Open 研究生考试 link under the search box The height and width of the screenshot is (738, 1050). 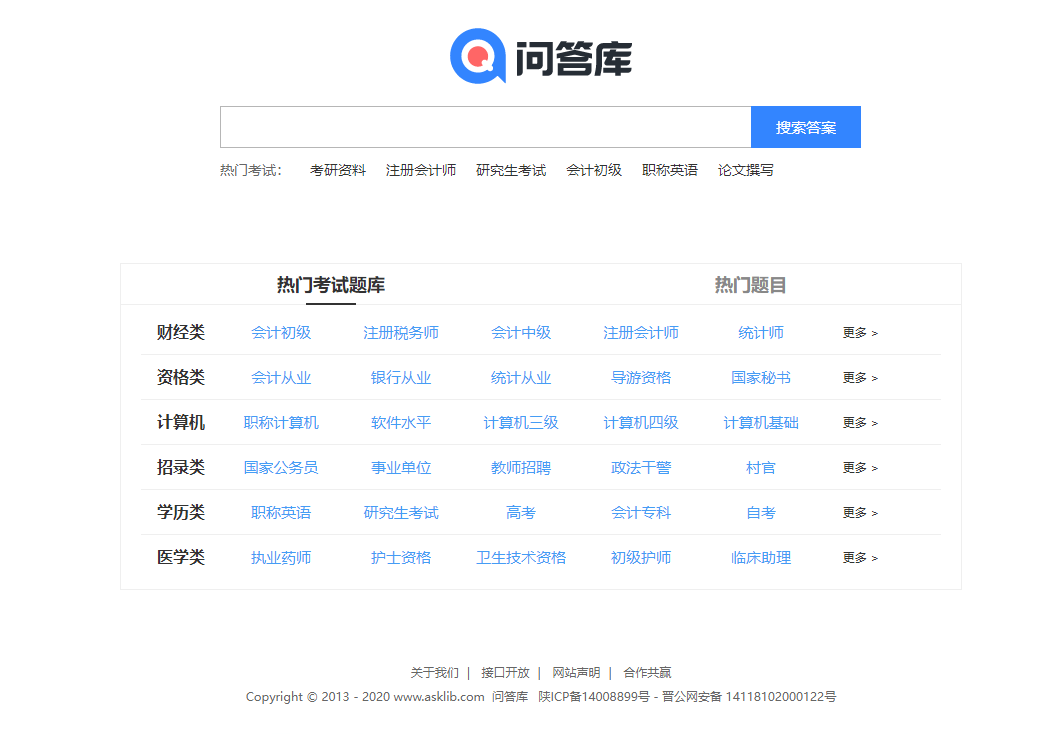(511, 170)
